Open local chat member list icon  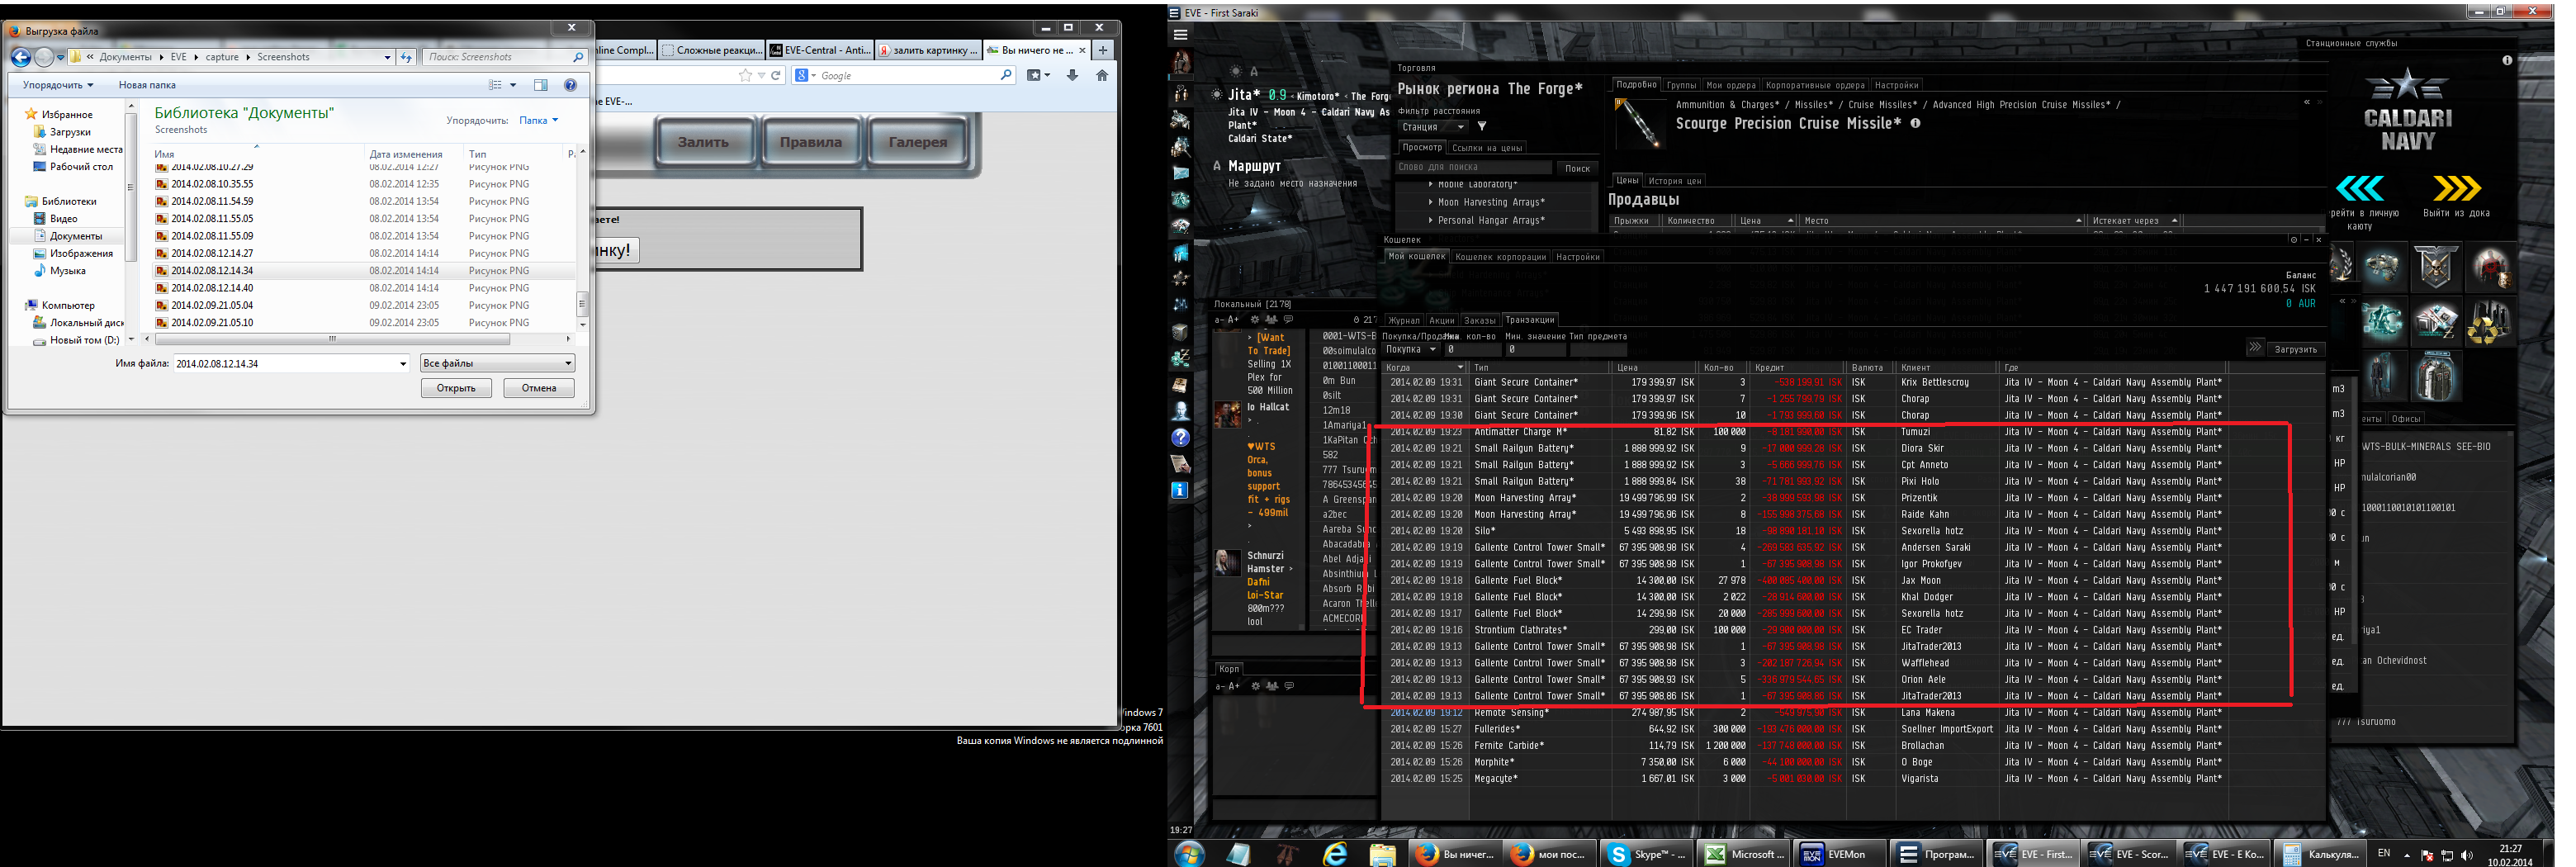pos(1271,320)
